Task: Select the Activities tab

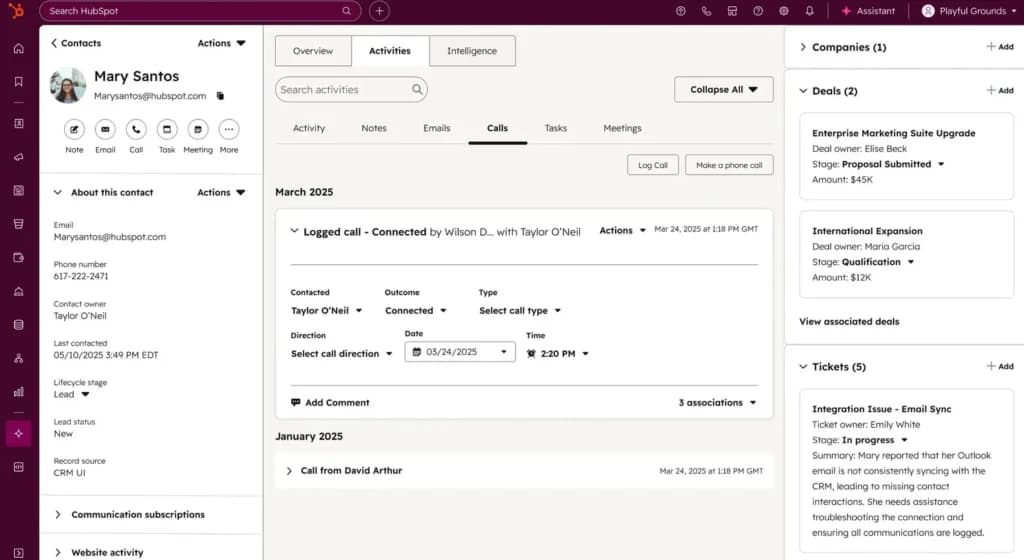Action: [x=390, y=51]
